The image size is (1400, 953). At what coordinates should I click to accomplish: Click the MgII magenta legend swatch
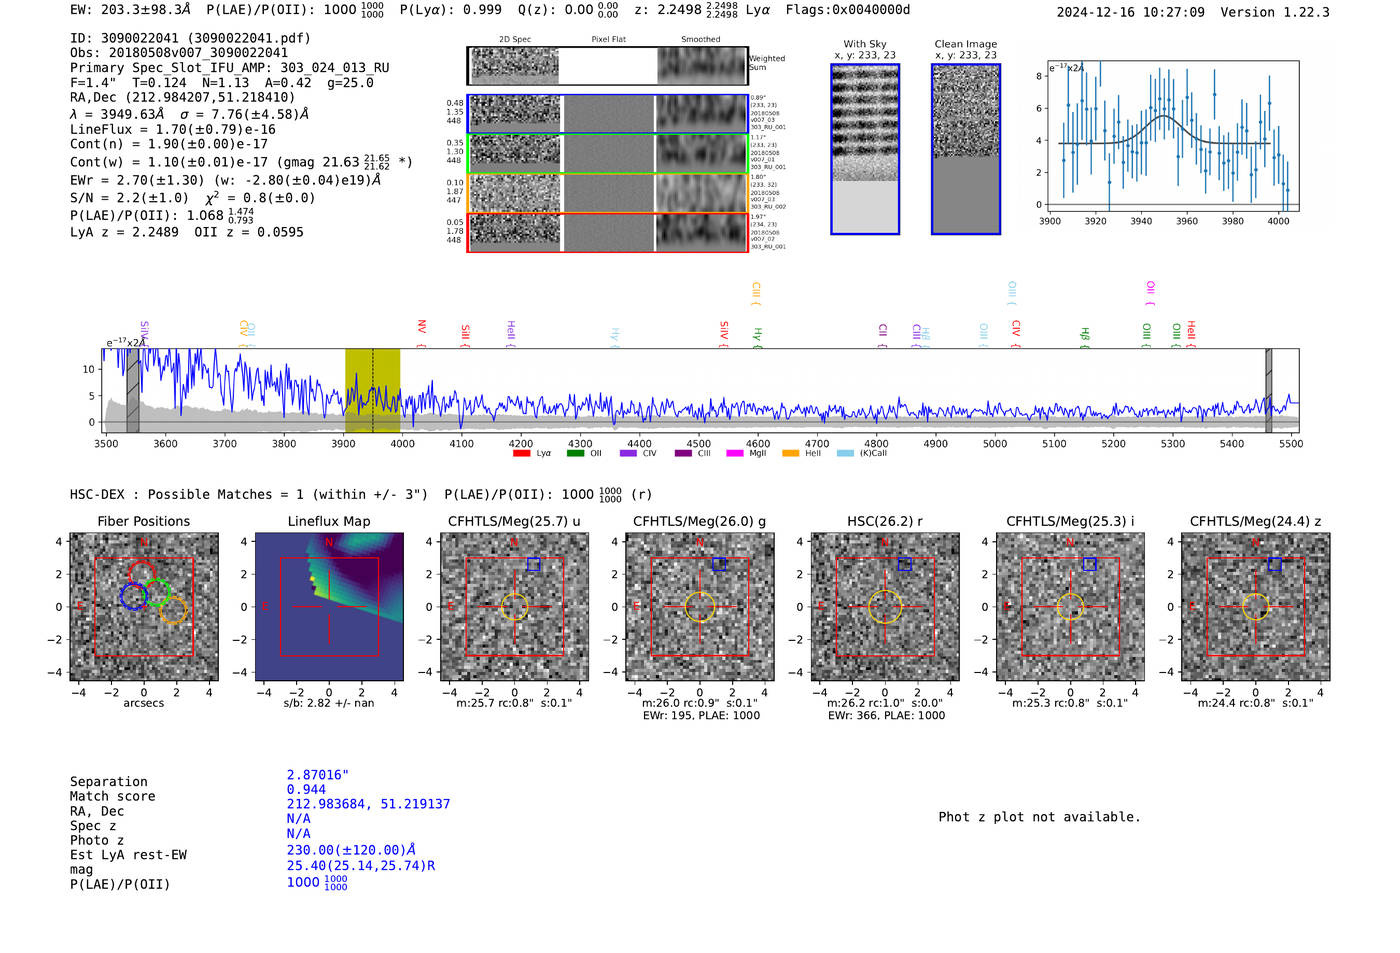pyautogui.click(x=735, y=453)
